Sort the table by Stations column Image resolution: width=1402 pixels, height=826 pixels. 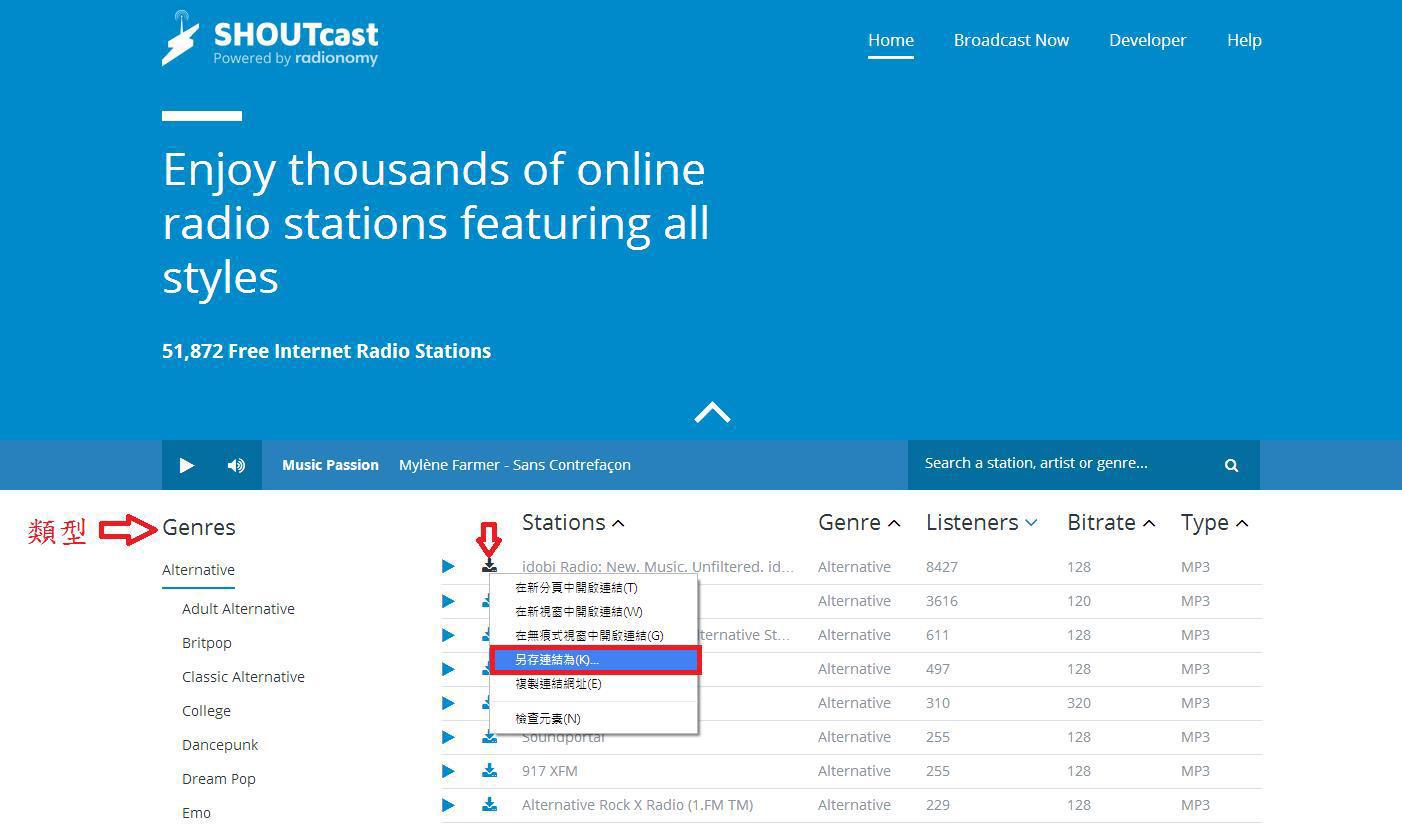(573, 523)
